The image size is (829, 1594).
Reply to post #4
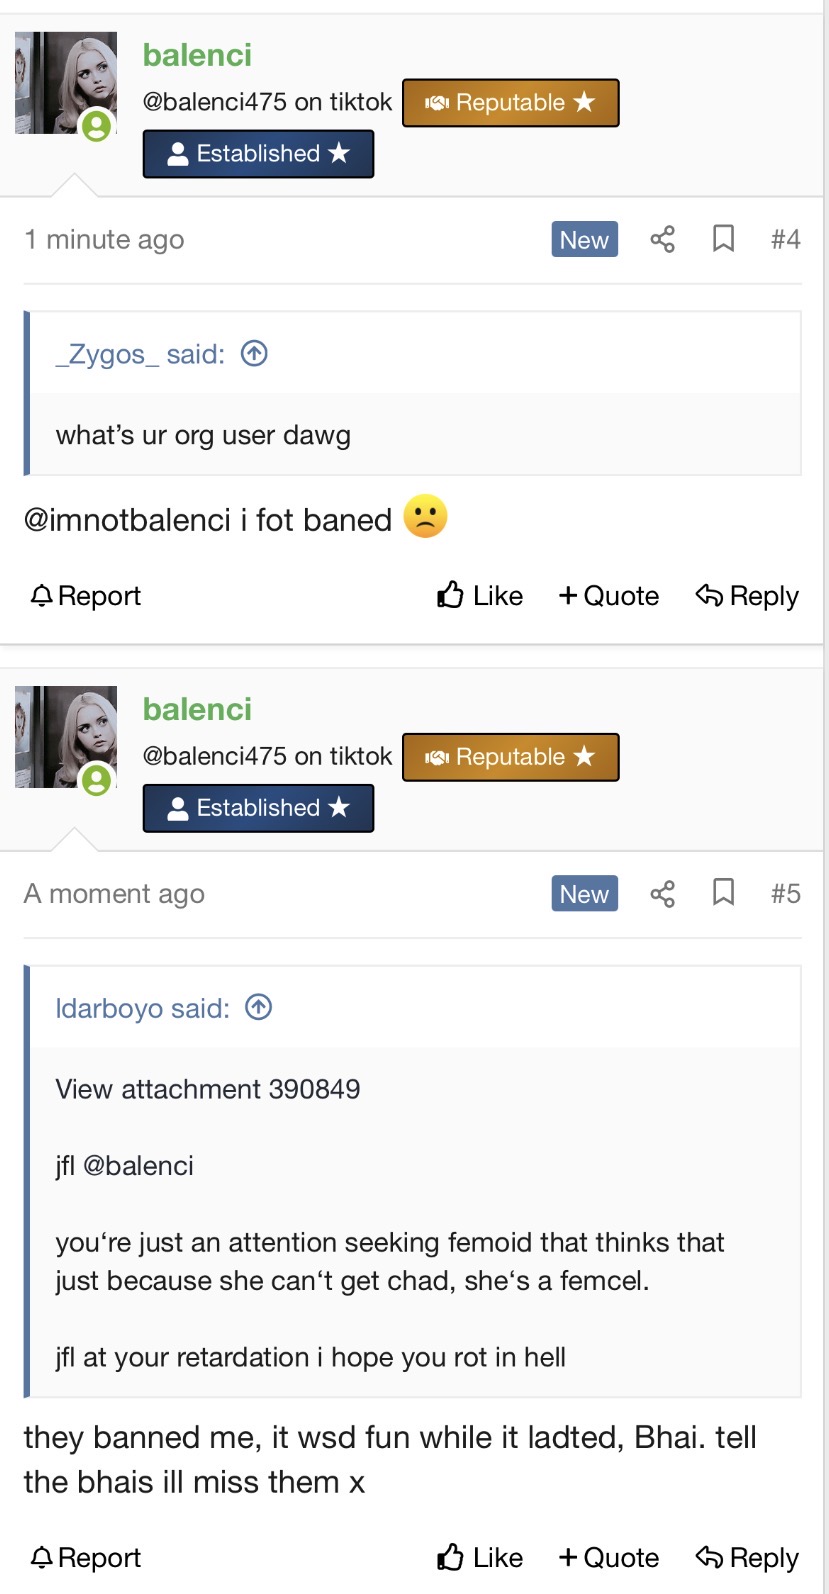coord(747,596)
